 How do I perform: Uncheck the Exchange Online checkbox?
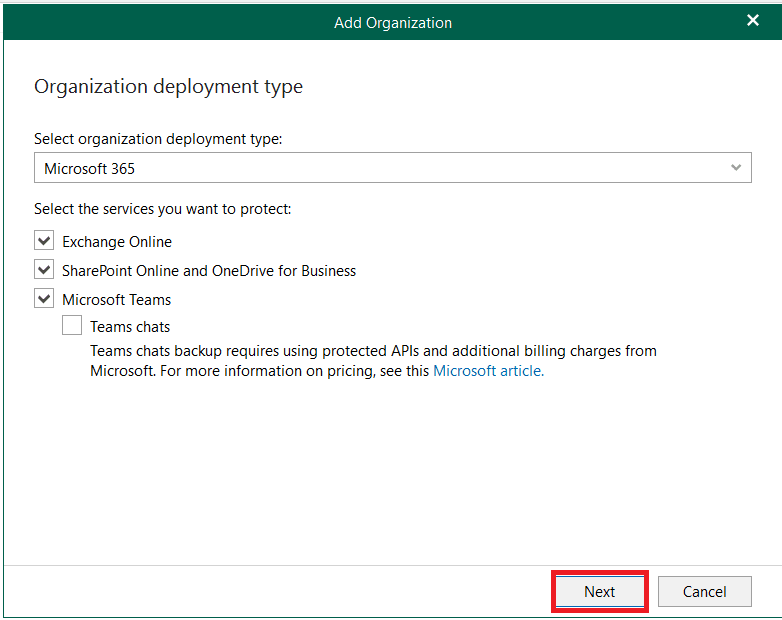(44, 241)
